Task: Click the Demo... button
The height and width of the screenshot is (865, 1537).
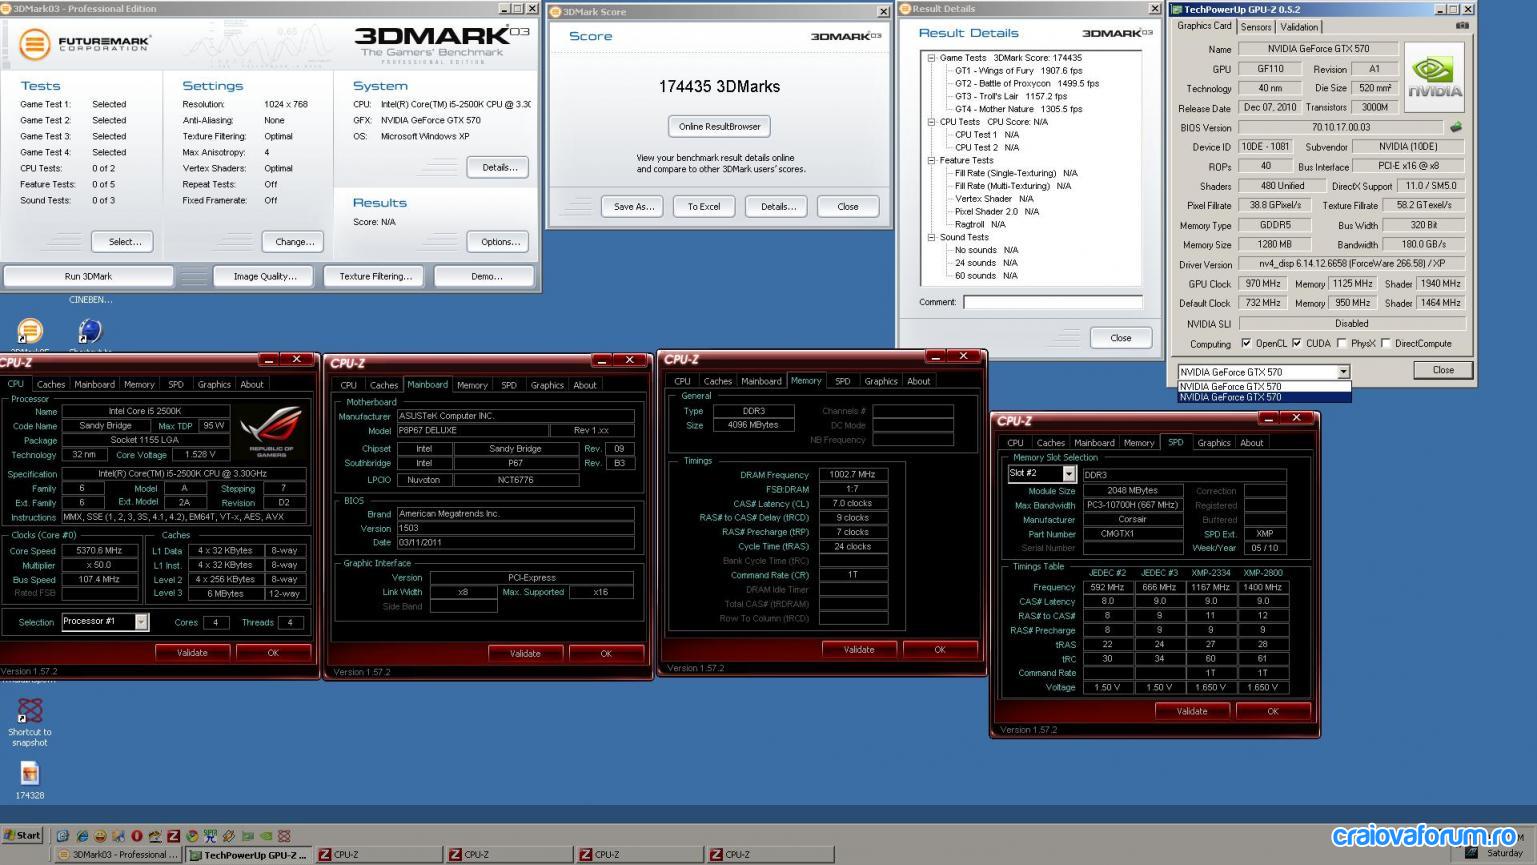Action: pos(487,276)
